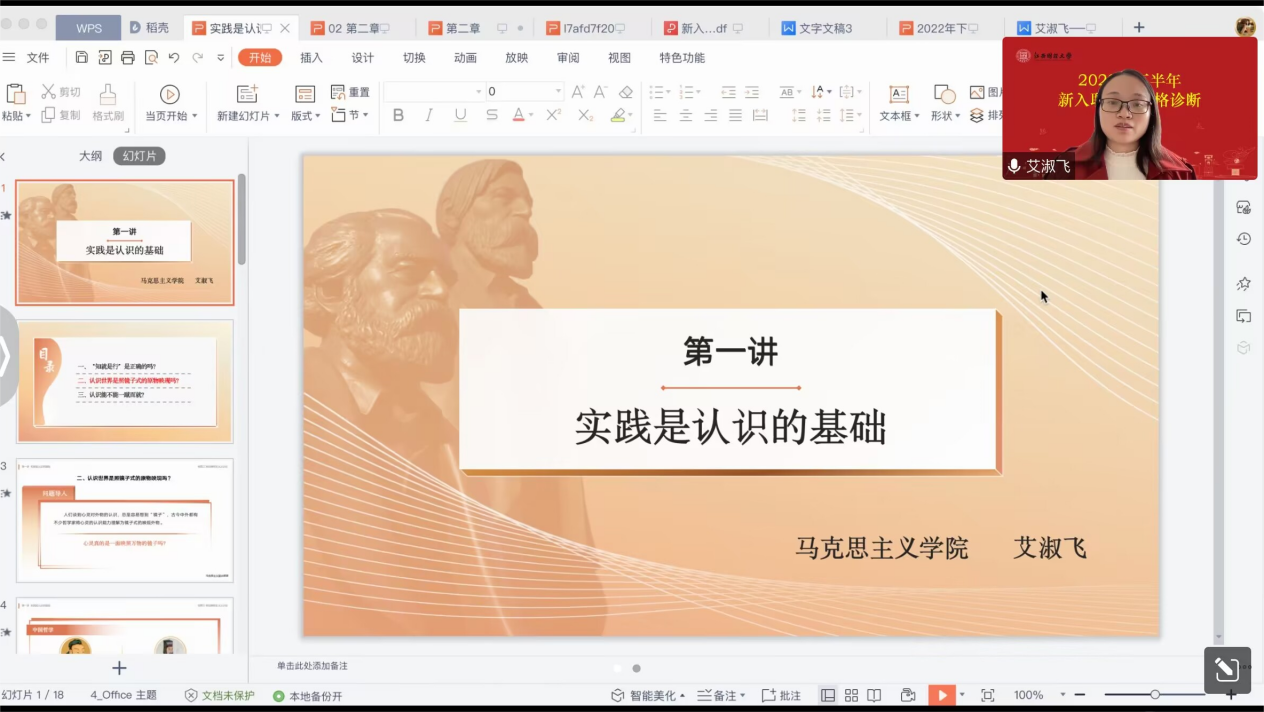The height and width of the screenshot is (712, 1264).
Task: Decrease the paragraph indent
Action: click(x=728, y=92)
